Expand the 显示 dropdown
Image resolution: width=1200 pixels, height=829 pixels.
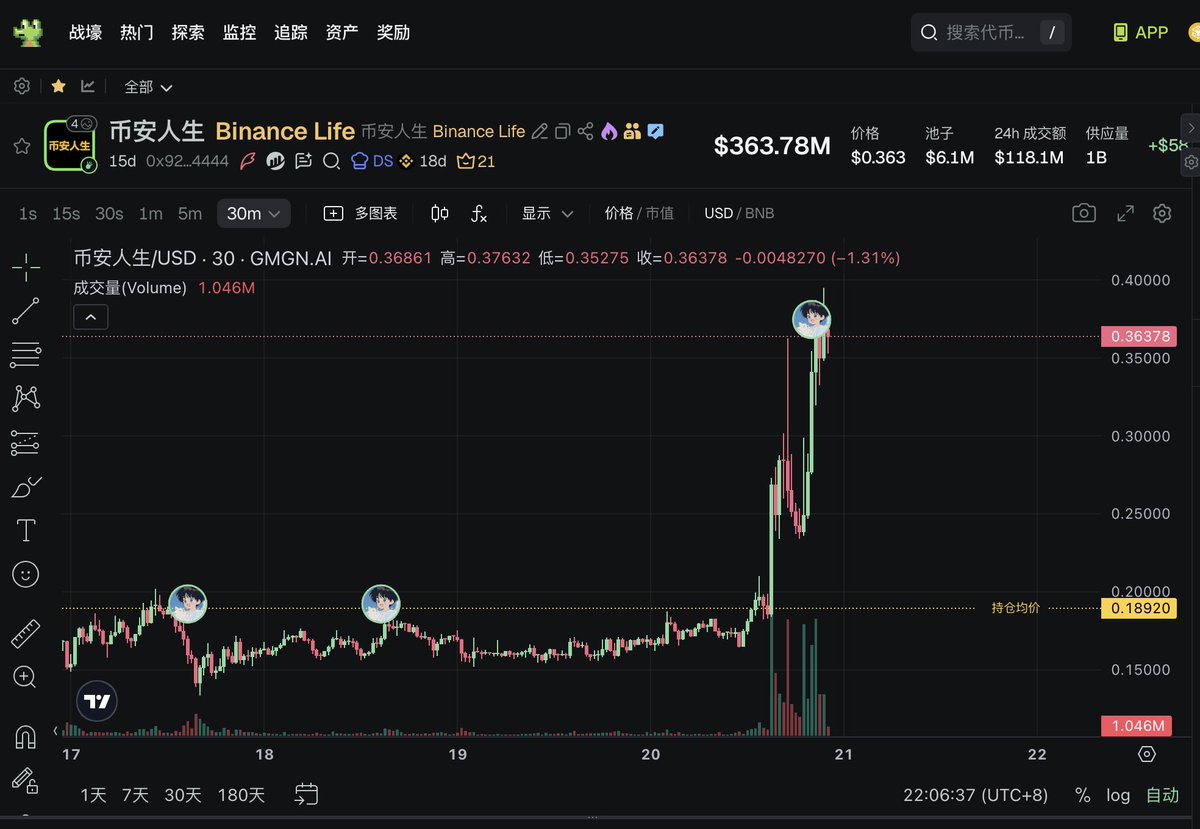[x=547, y=213]
